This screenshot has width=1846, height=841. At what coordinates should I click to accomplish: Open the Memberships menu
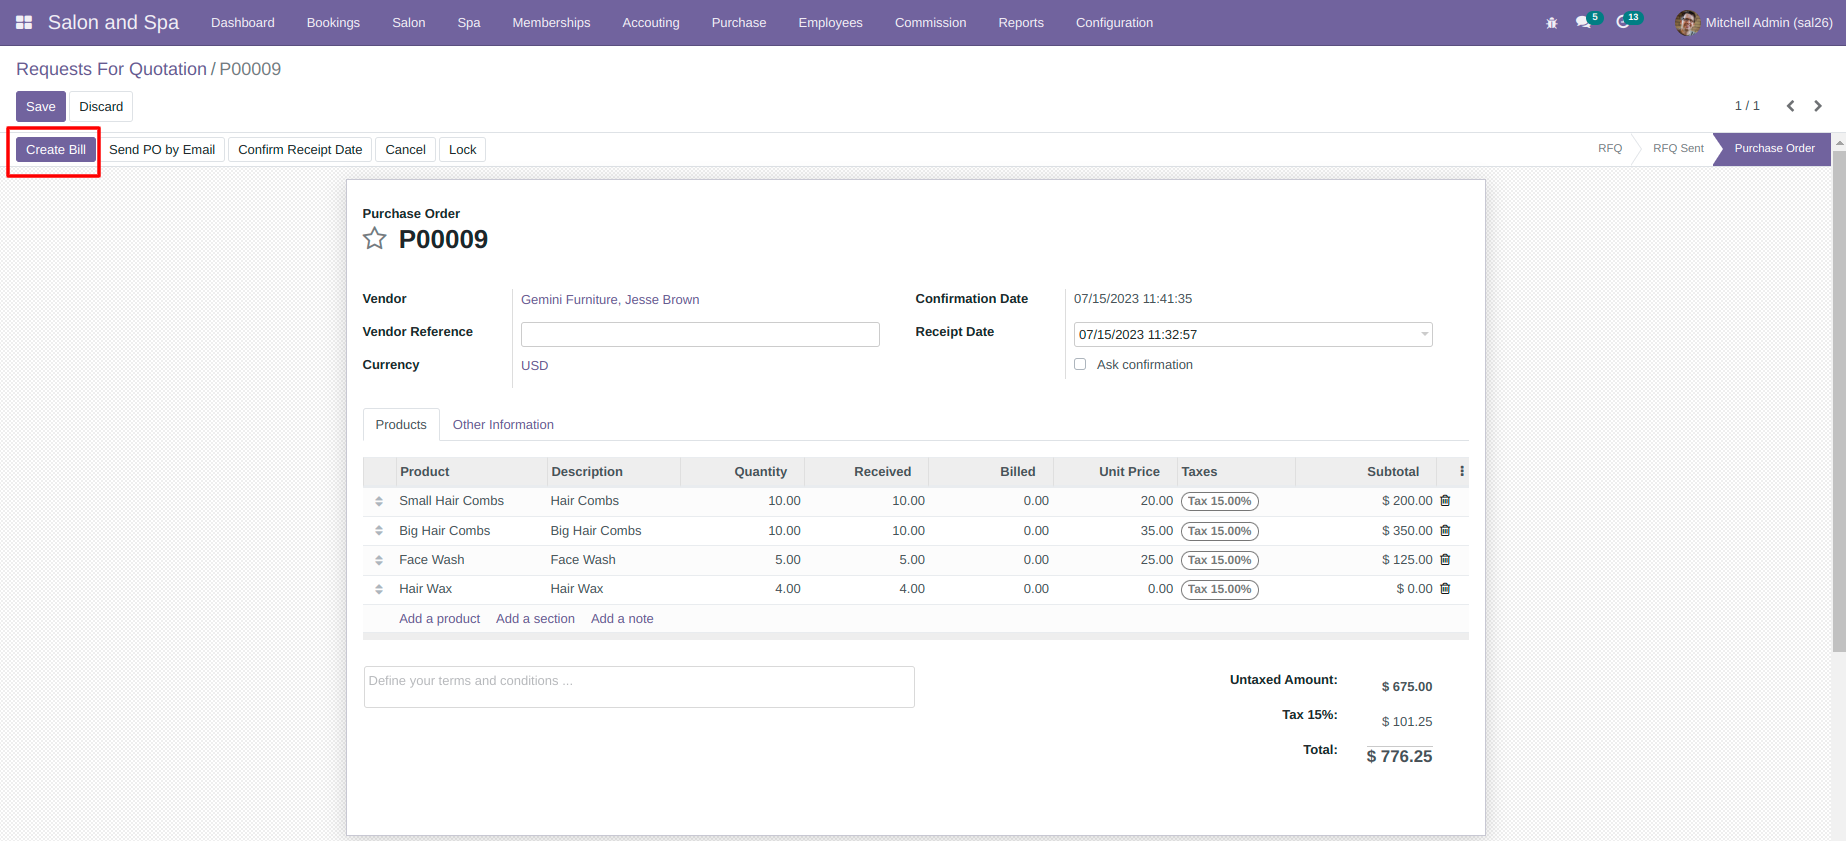pos(551,22)
